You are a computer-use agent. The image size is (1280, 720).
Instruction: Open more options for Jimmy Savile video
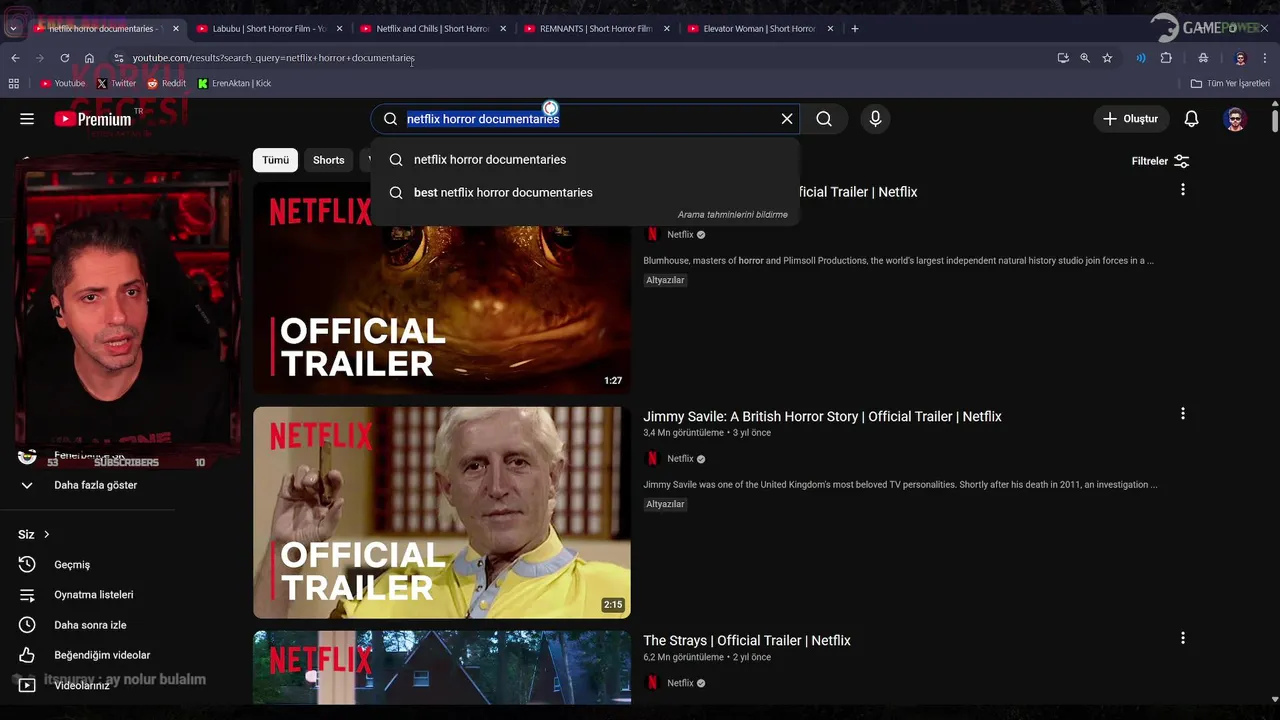click(1183, 413)
